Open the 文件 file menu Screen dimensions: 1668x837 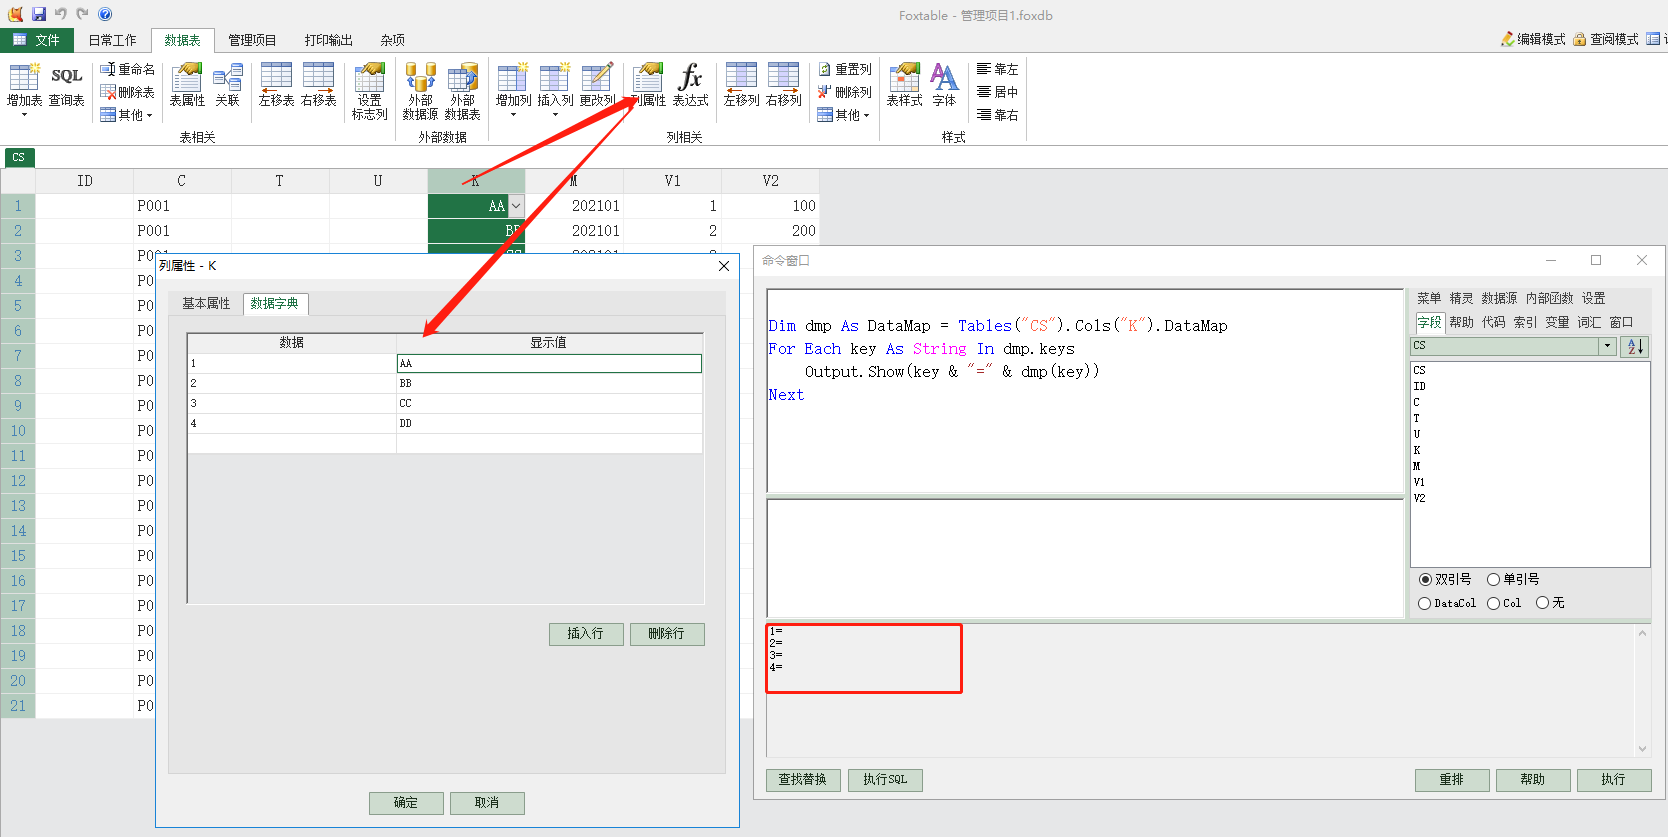point(37,40)
